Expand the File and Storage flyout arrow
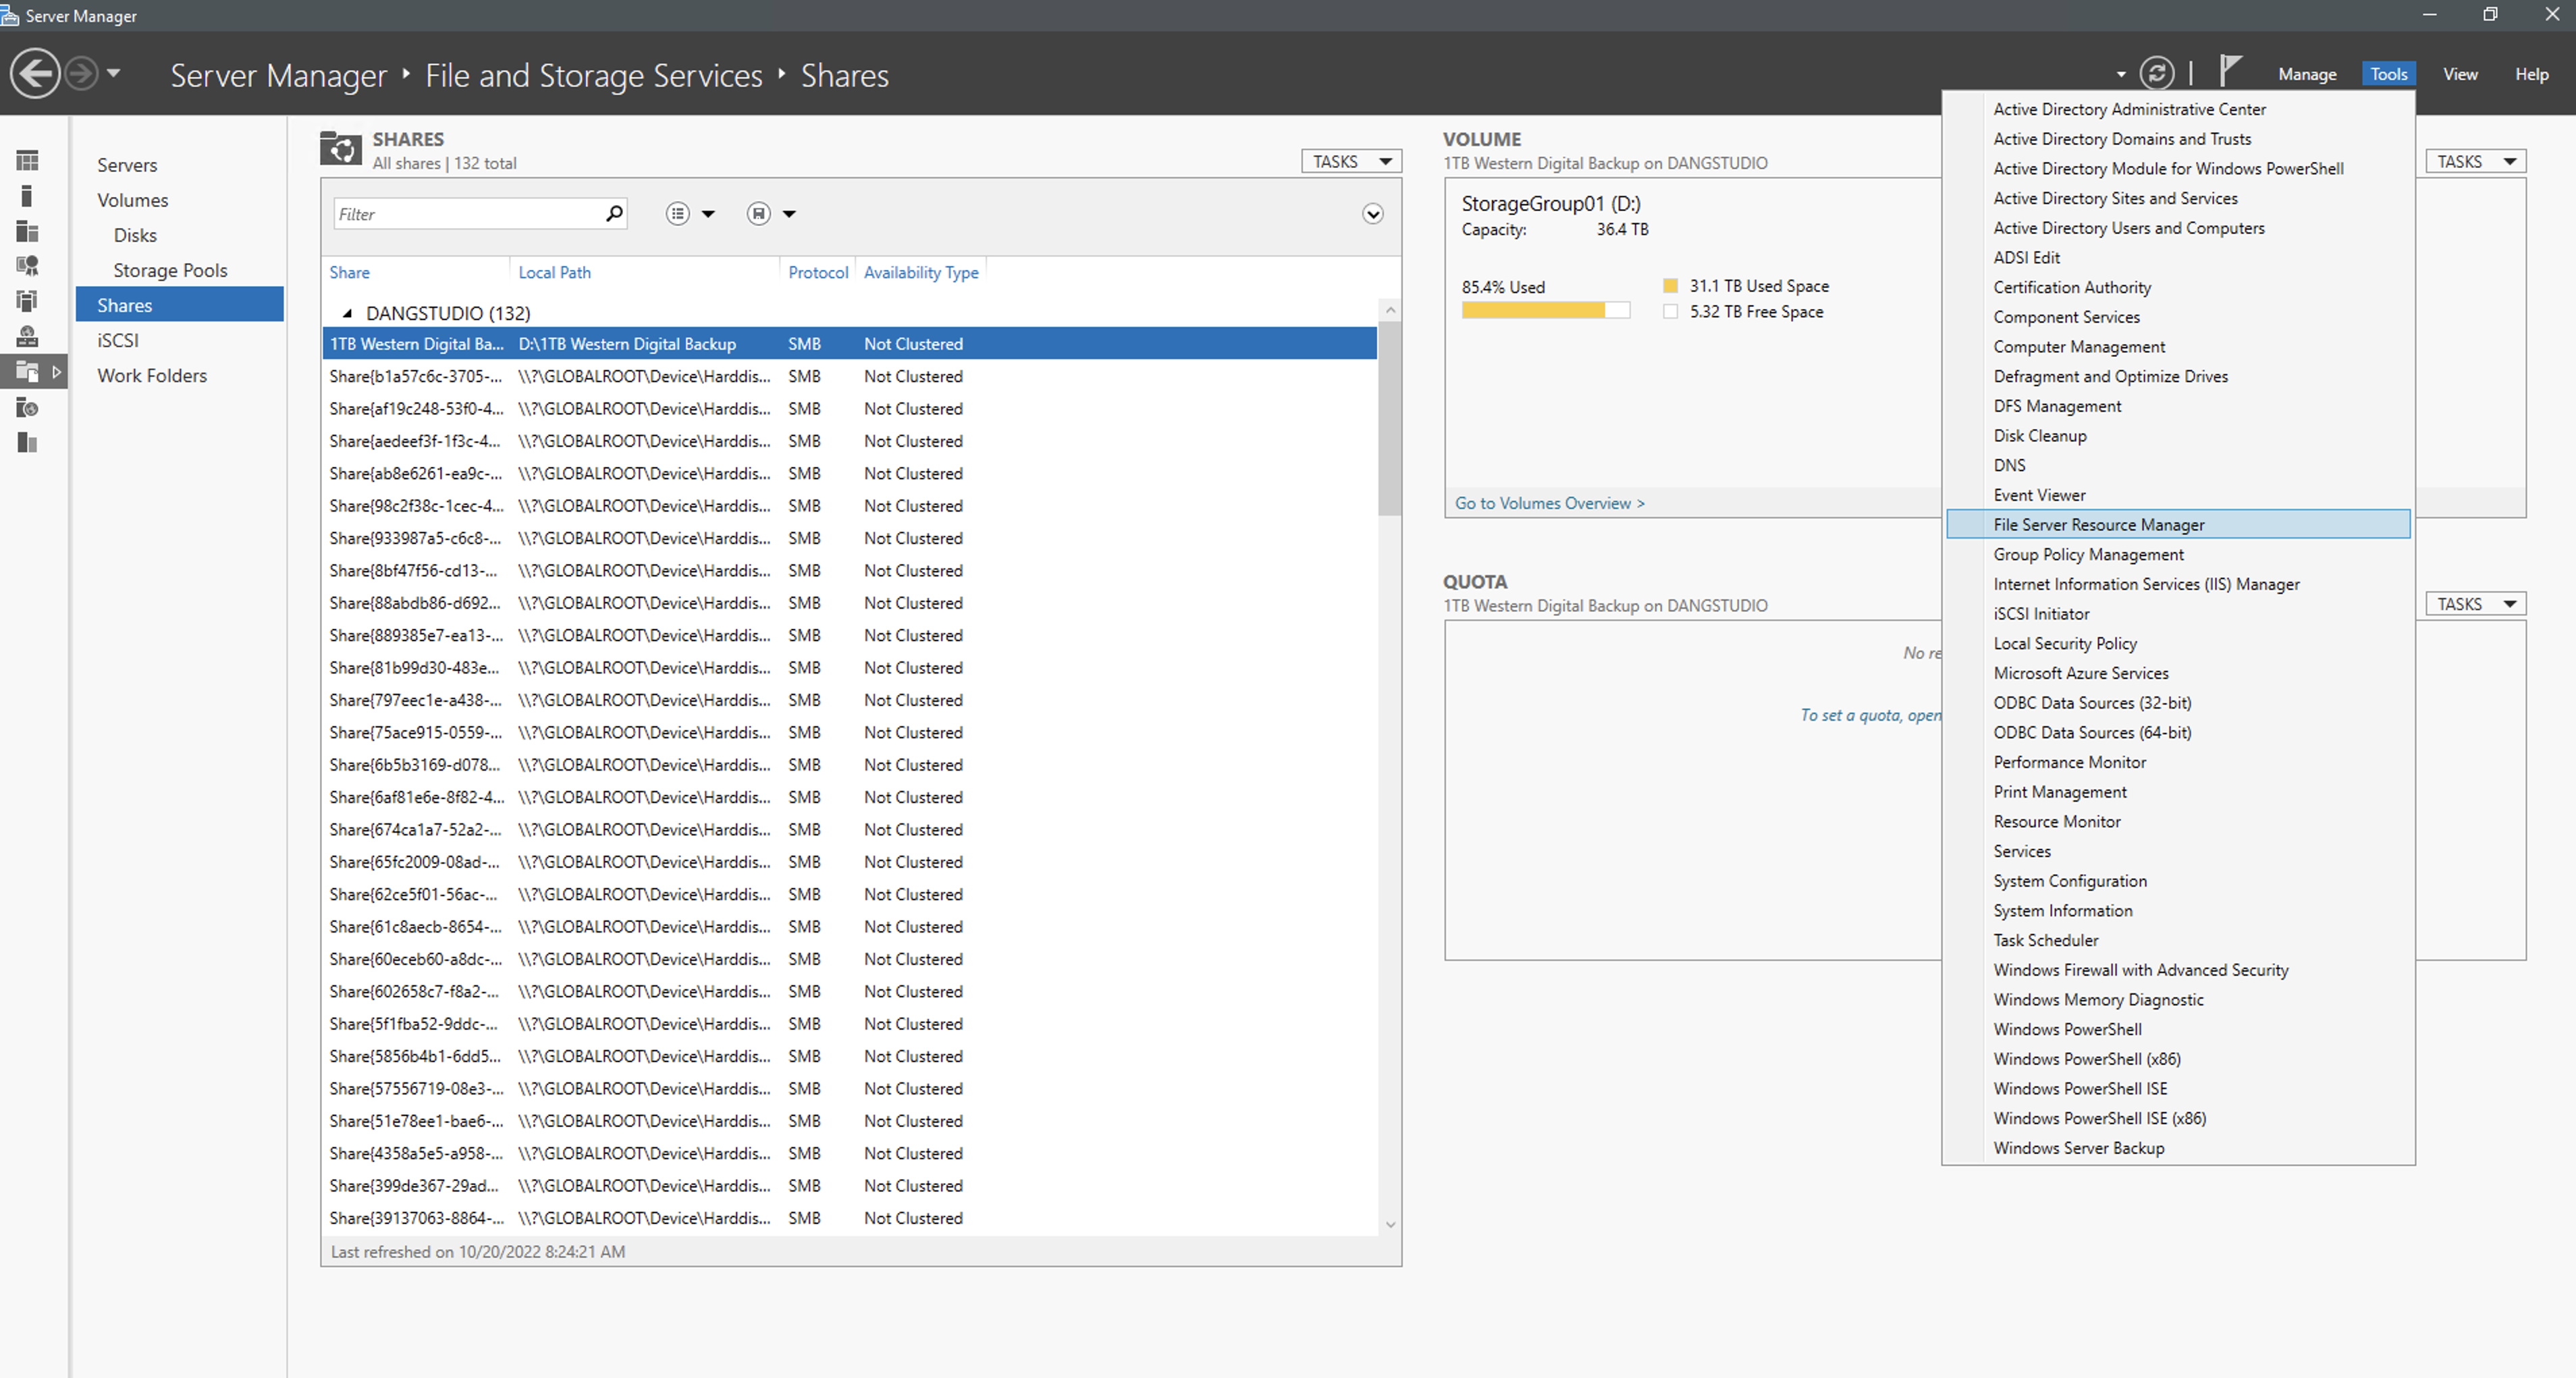 pyautogui.click(x=57, y=372)
